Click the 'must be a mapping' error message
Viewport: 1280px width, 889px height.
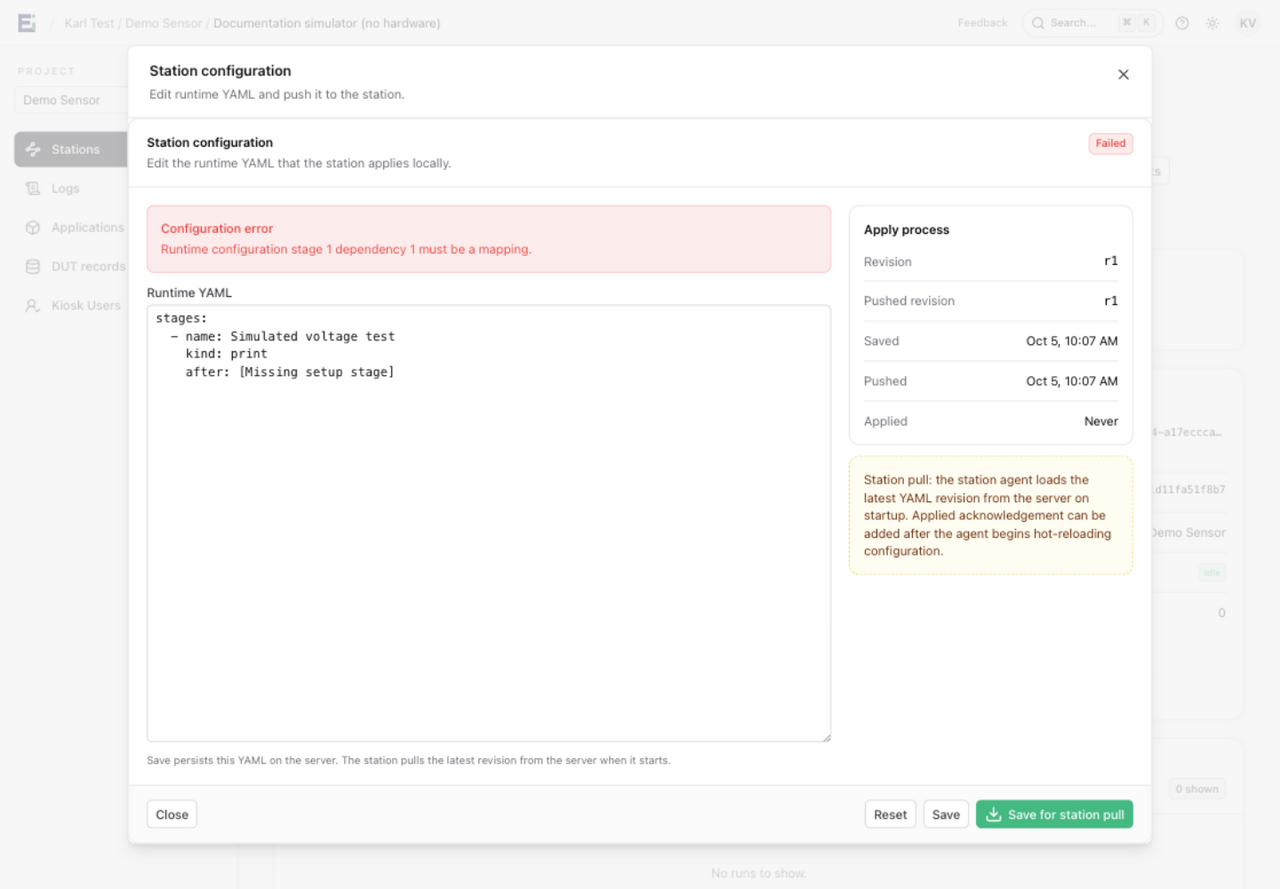(346, 249)
